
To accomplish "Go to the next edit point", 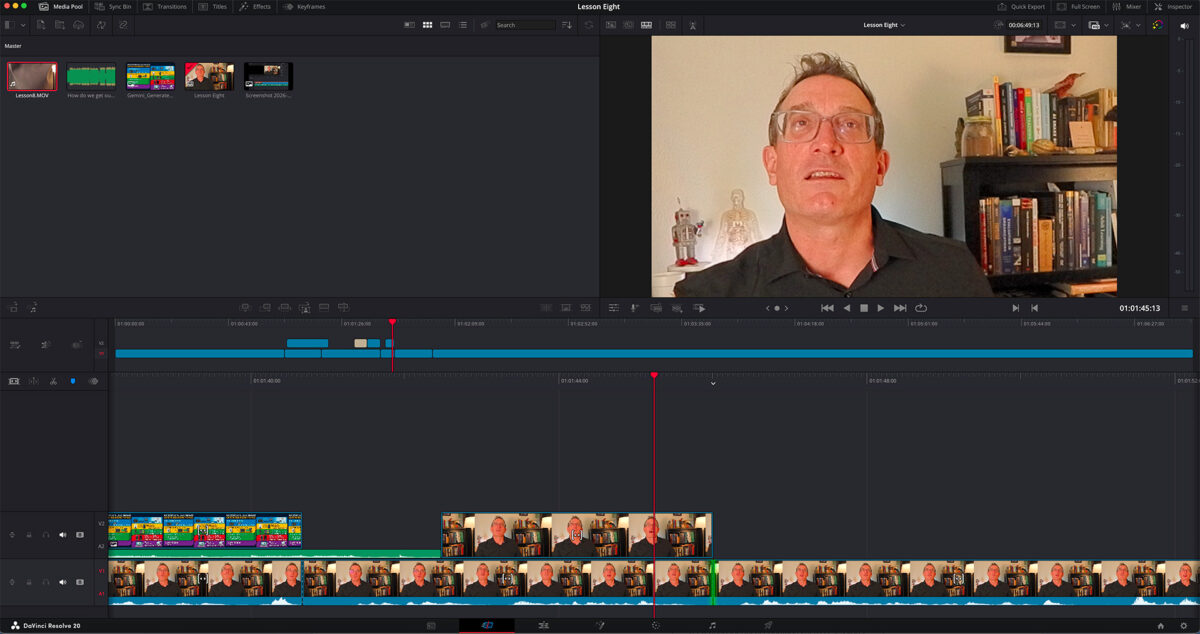I will tap(1016, 308).
